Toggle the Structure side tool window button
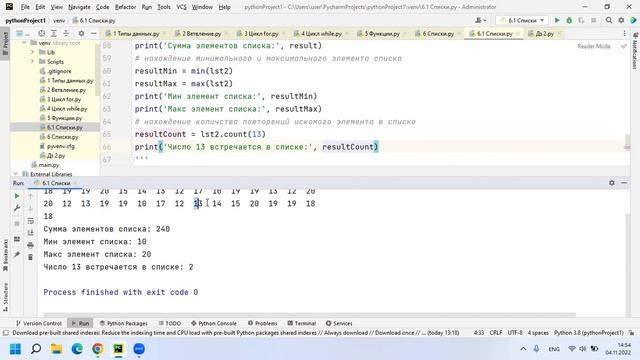 point(5,297)
